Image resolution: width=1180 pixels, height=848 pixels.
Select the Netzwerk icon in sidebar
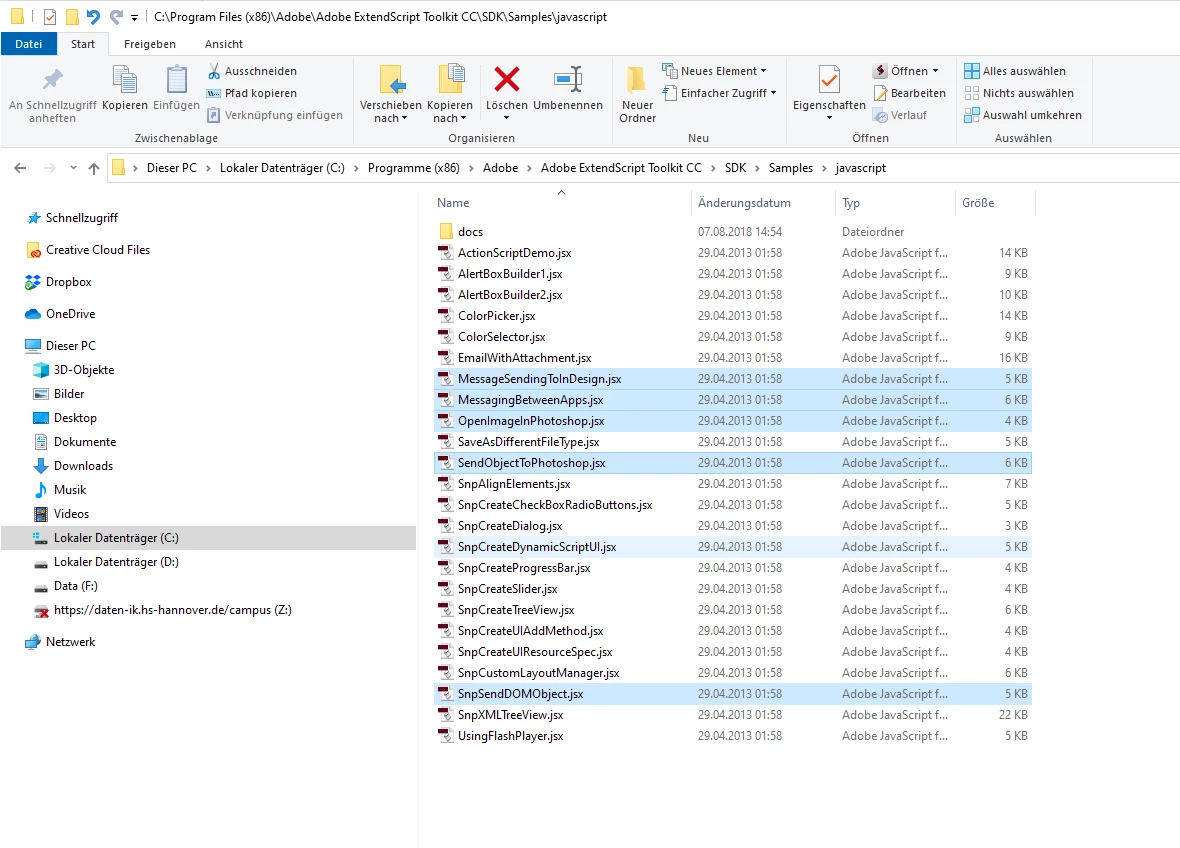coord(32,642)
